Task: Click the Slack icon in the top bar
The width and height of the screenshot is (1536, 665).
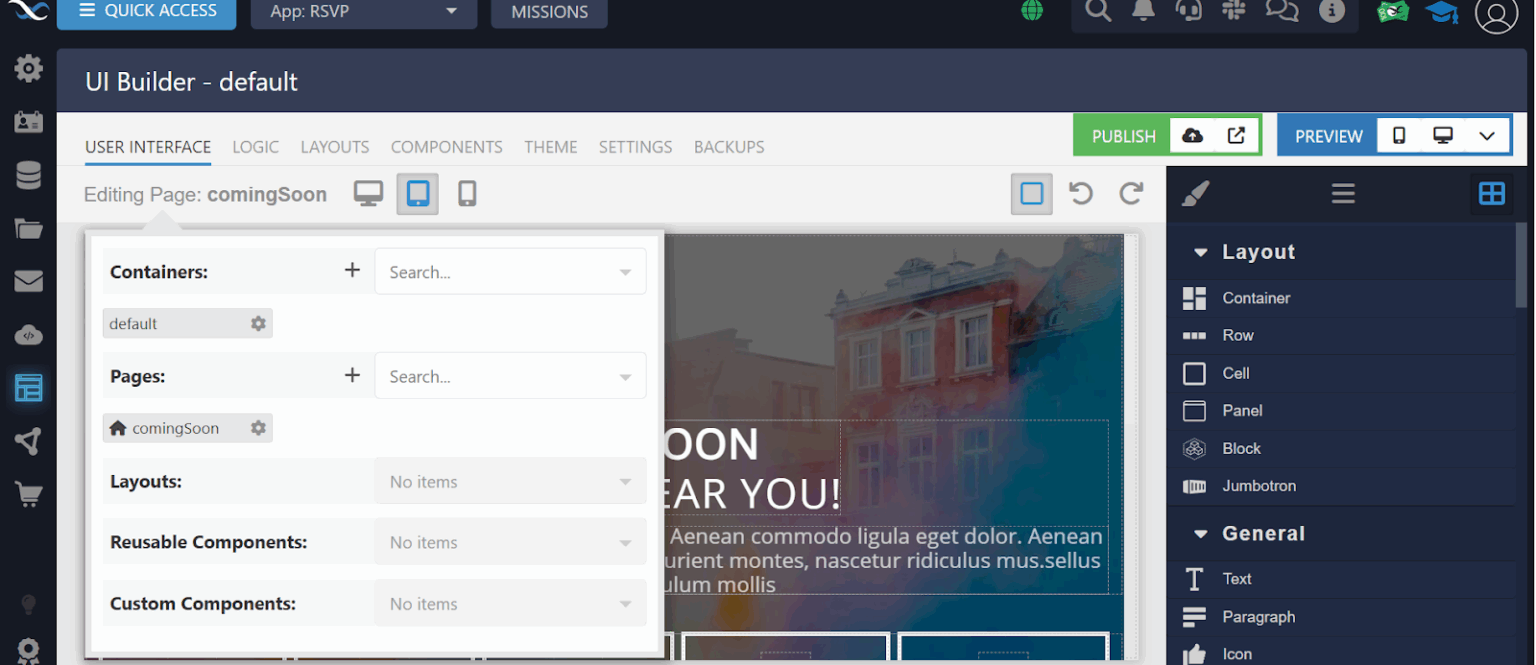Action: [1233, 12]
